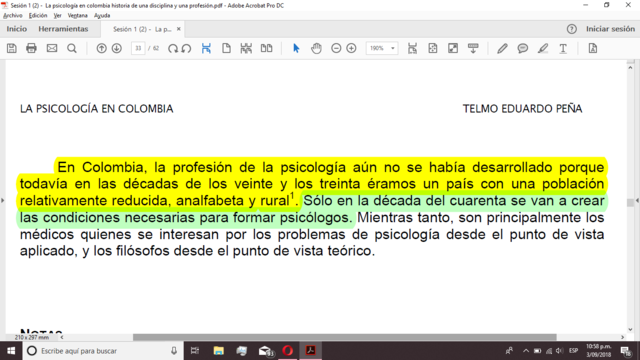The height and width of the screenshot is (360, 640).
Task: Open the Archivo menu
Action: (13, 16)
